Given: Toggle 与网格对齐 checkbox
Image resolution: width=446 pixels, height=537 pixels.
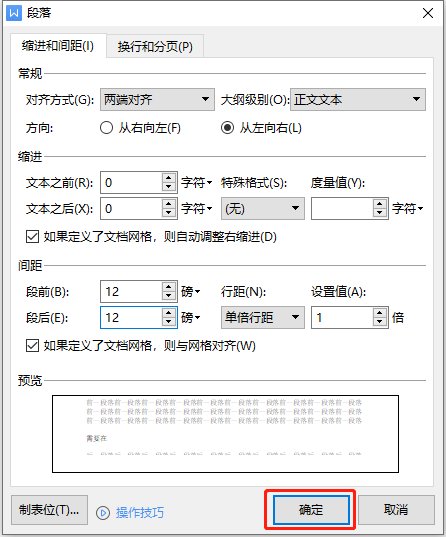Looking at the screenshot, I should tap(32, 346).
